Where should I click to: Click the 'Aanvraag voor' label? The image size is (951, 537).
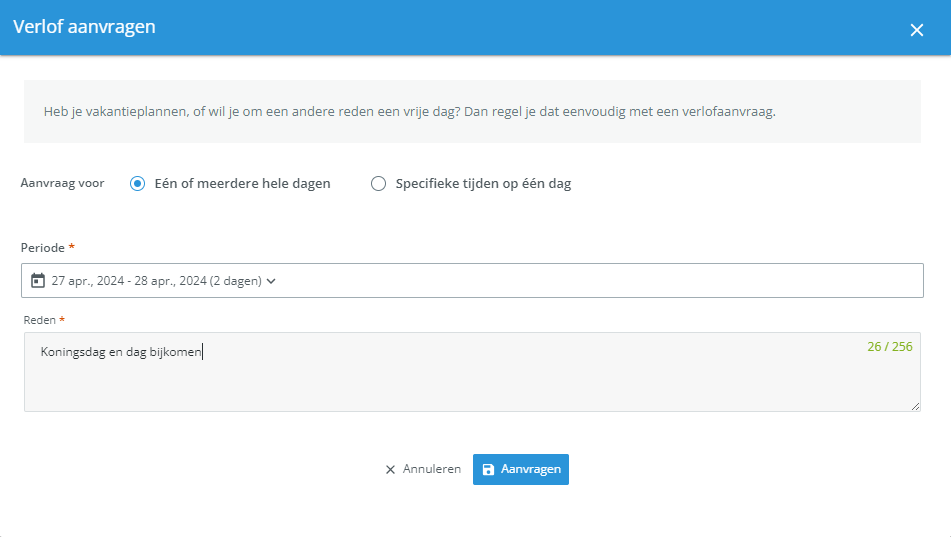[62, 183]
